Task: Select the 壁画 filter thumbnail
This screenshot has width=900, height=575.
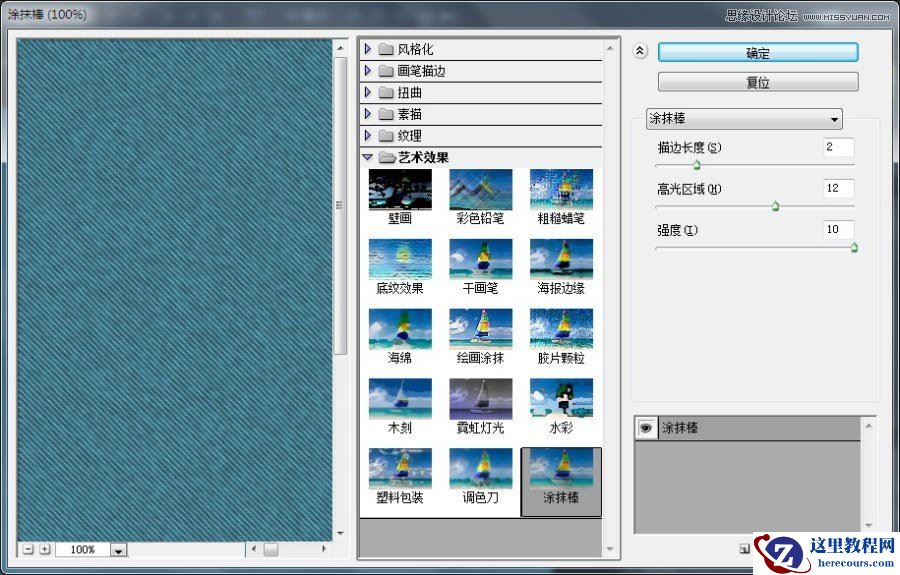Action: point(400,190)
